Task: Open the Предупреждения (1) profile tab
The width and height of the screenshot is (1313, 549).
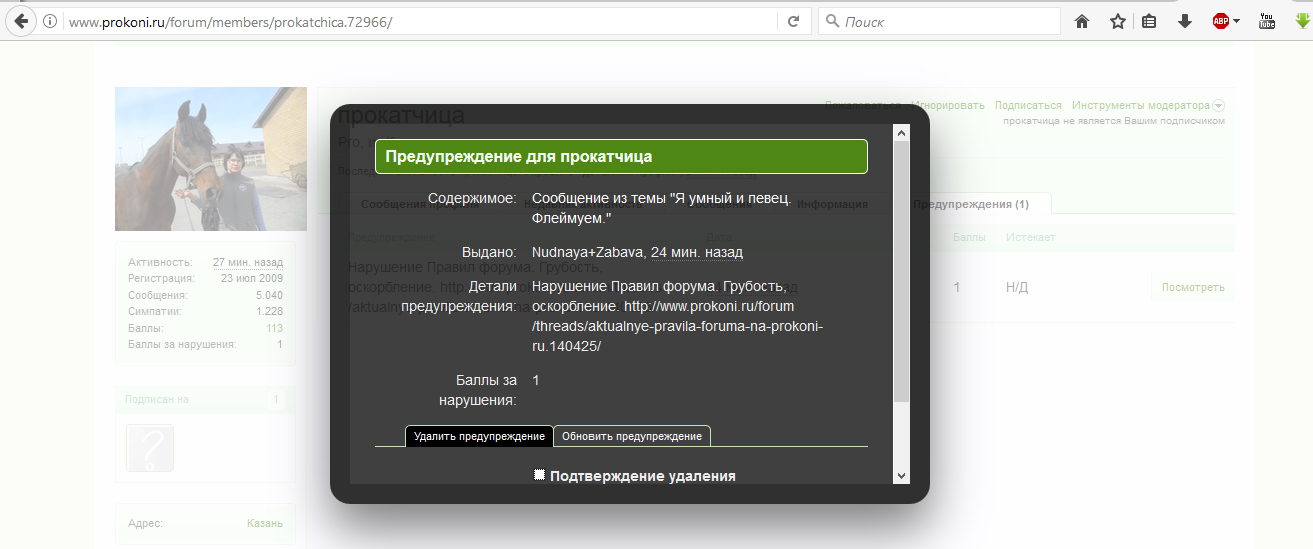Action: [970, 204]
